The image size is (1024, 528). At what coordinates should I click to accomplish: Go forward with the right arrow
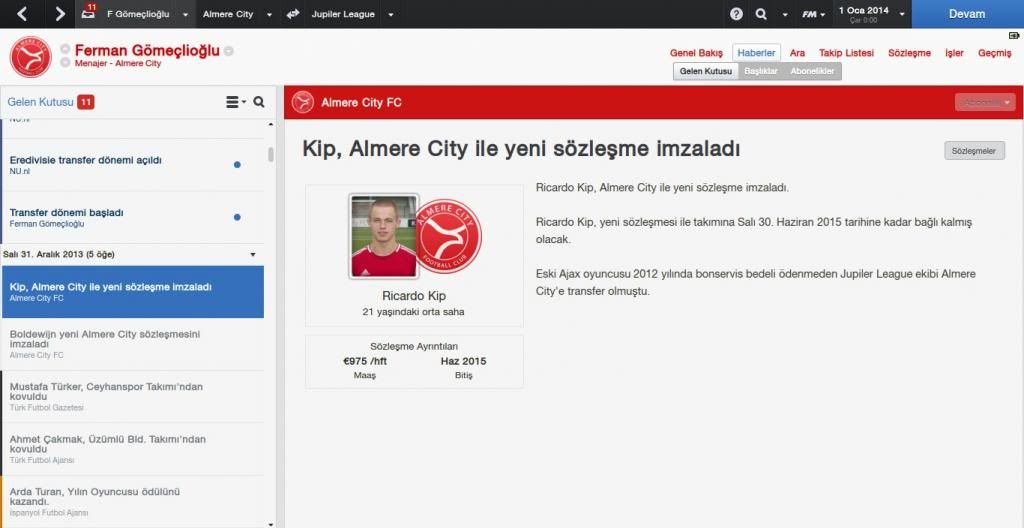(x=59, y=14)
